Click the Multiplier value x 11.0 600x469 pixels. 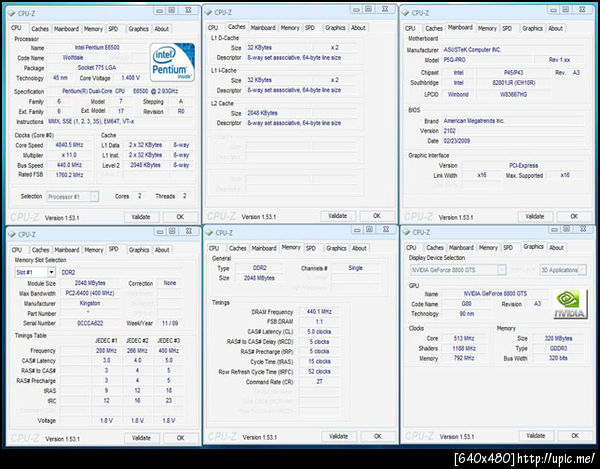[69, 155]
